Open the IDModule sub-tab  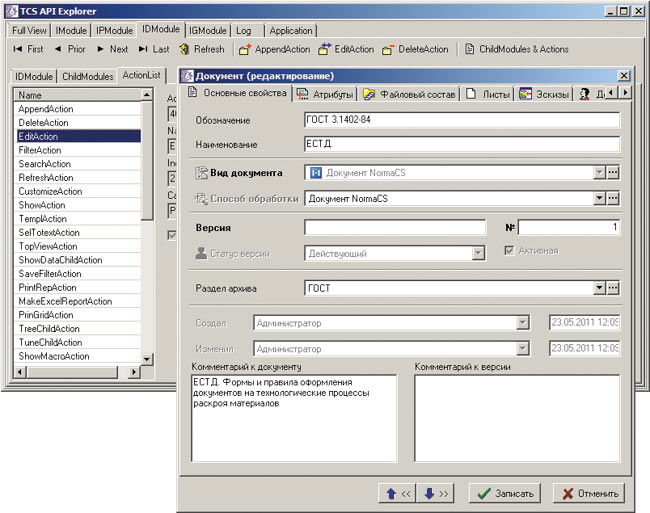coord(34,77)
